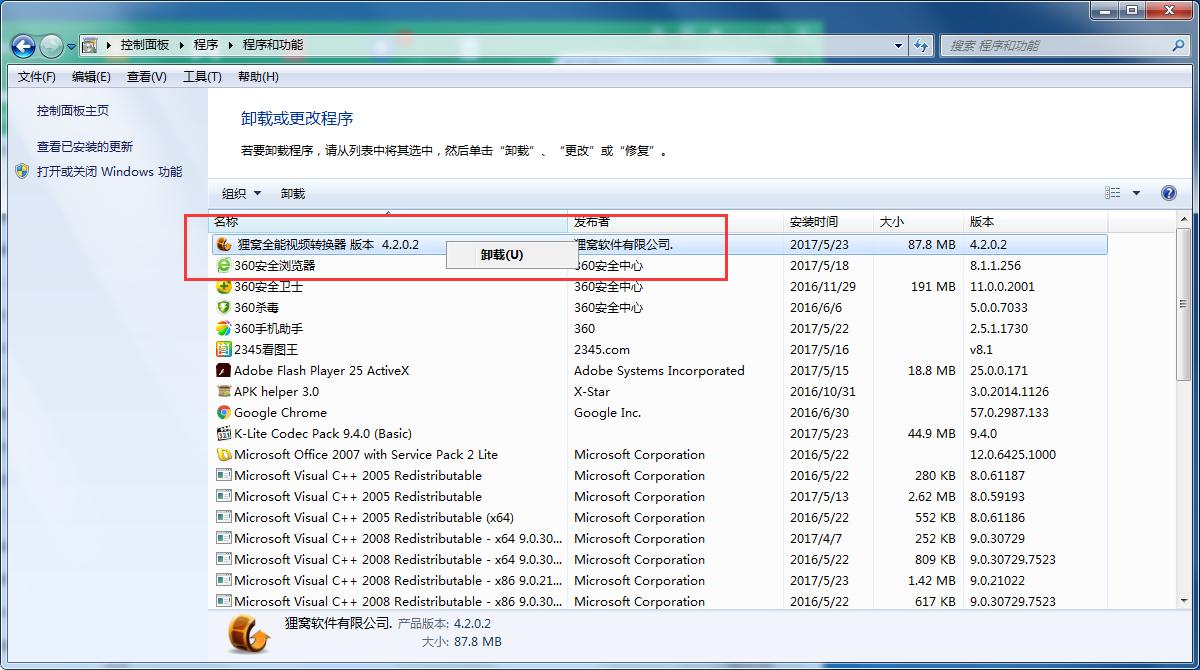The image size is (1200, 670).
Task: Expand the address bar history dropdown
Action: coord(900,46)
